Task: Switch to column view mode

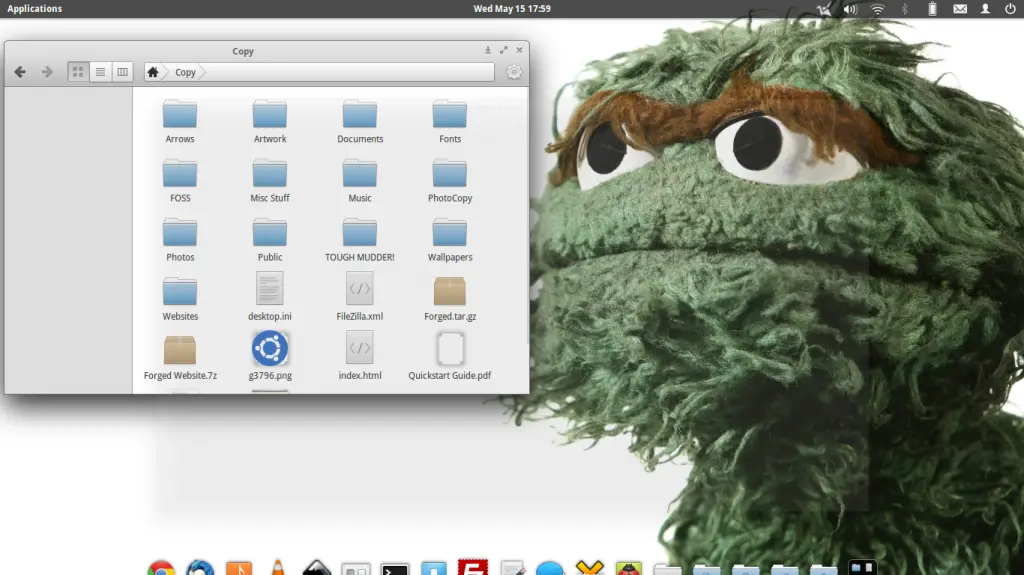Action: click(x=122, y=72)
